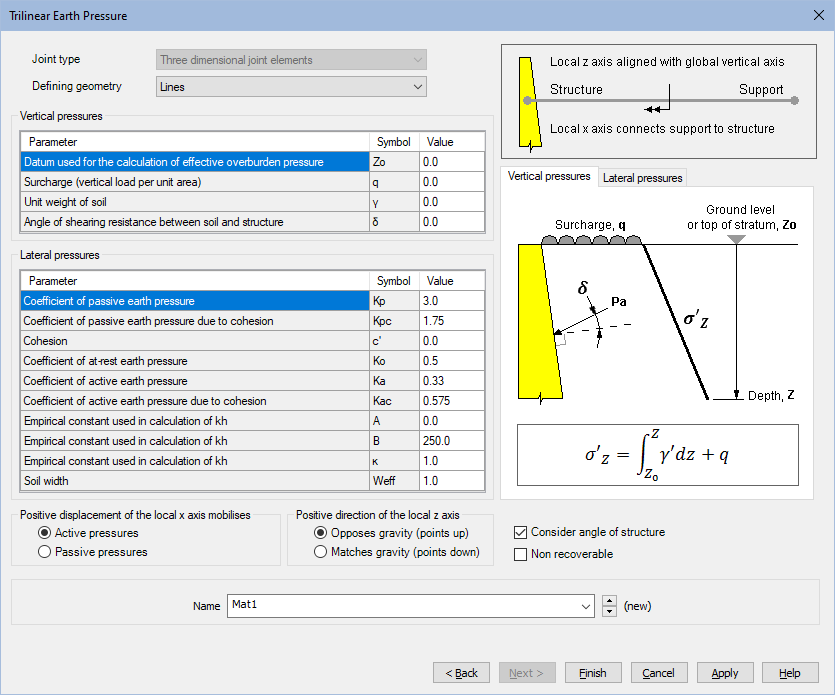Open the Joint type dropdown

[x=291, y=60]
